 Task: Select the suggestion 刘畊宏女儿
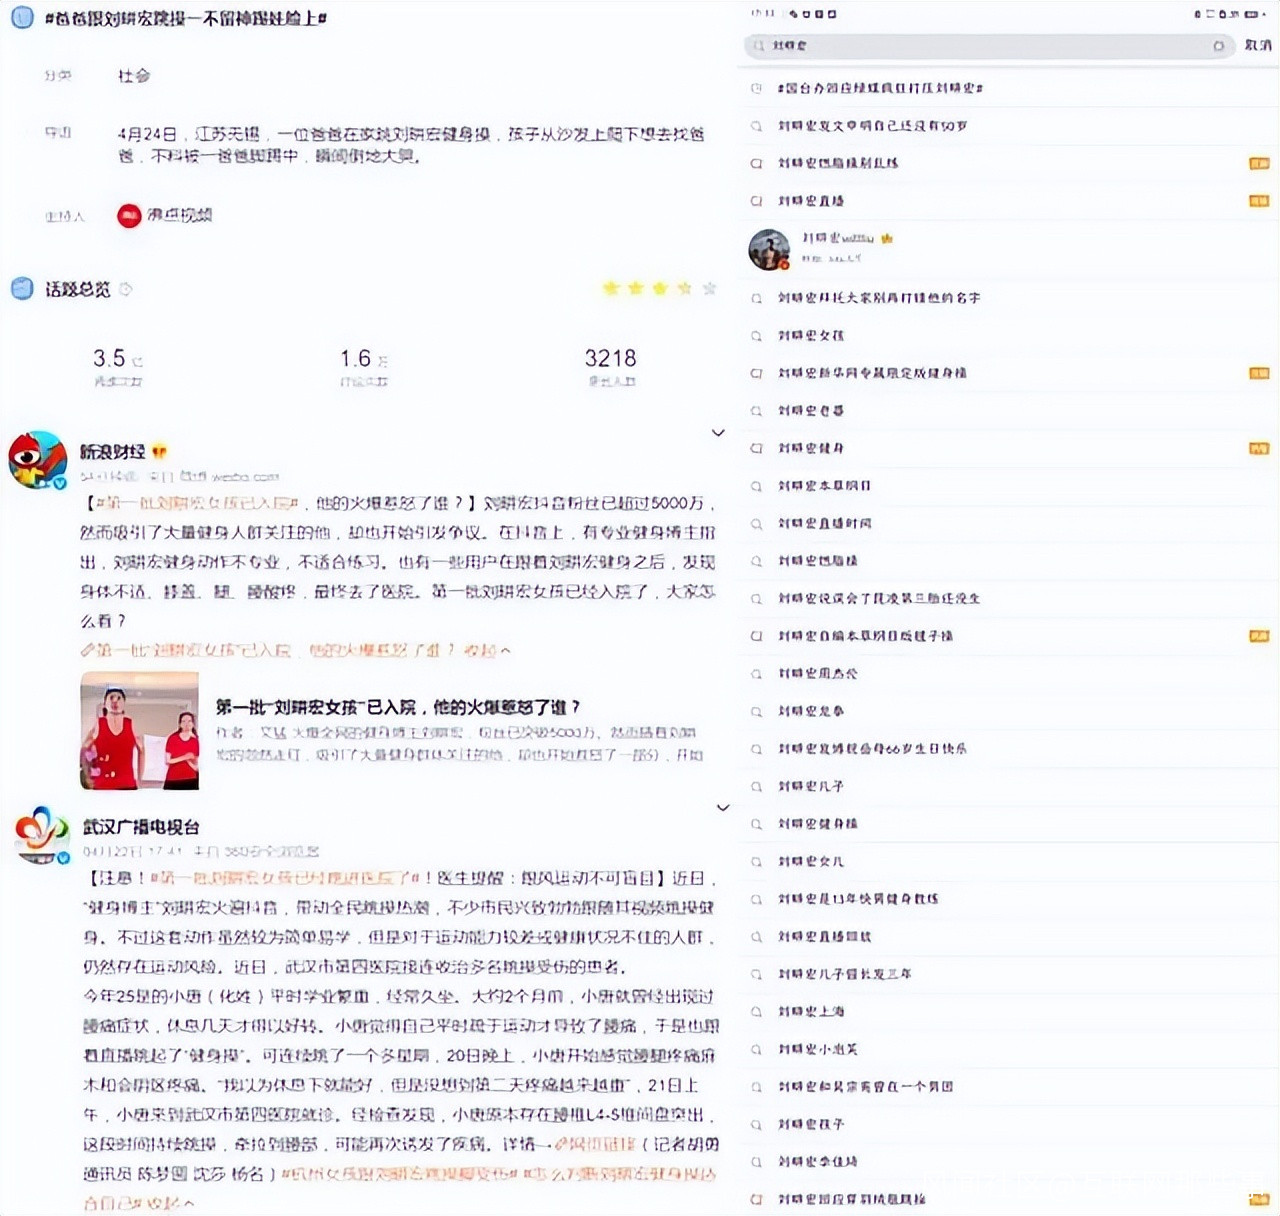[x=811, y=862]
